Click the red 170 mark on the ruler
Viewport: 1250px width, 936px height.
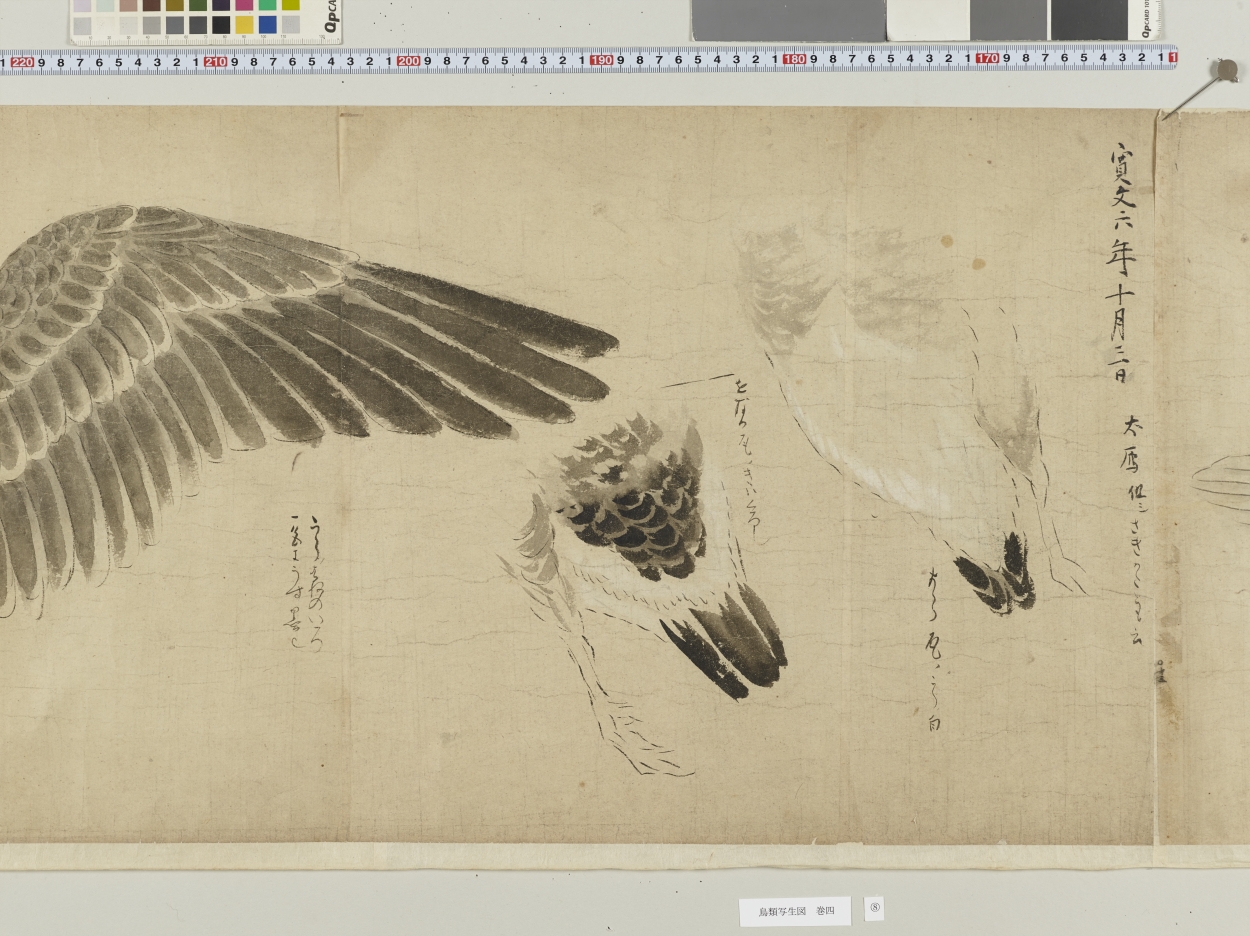click(x=987, y=58)
